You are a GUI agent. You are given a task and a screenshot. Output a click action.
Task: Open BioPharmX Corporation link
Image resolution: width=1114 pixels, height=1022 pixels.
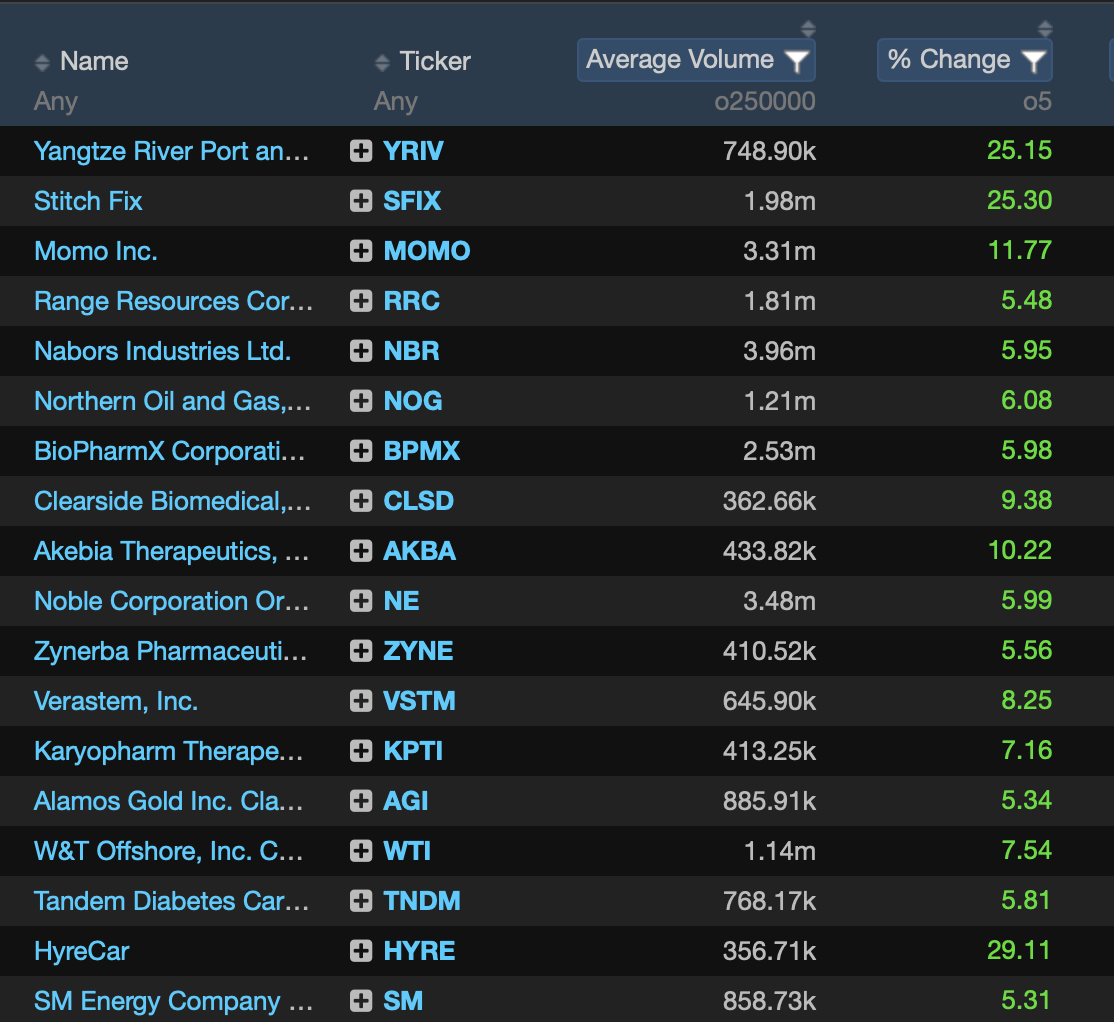pos(170,451)
